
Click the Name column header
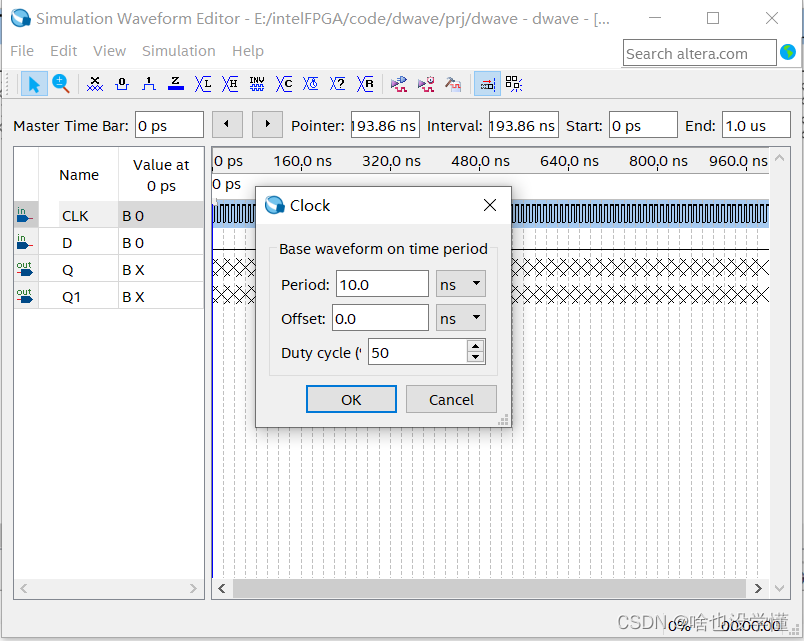coord(78,175)
